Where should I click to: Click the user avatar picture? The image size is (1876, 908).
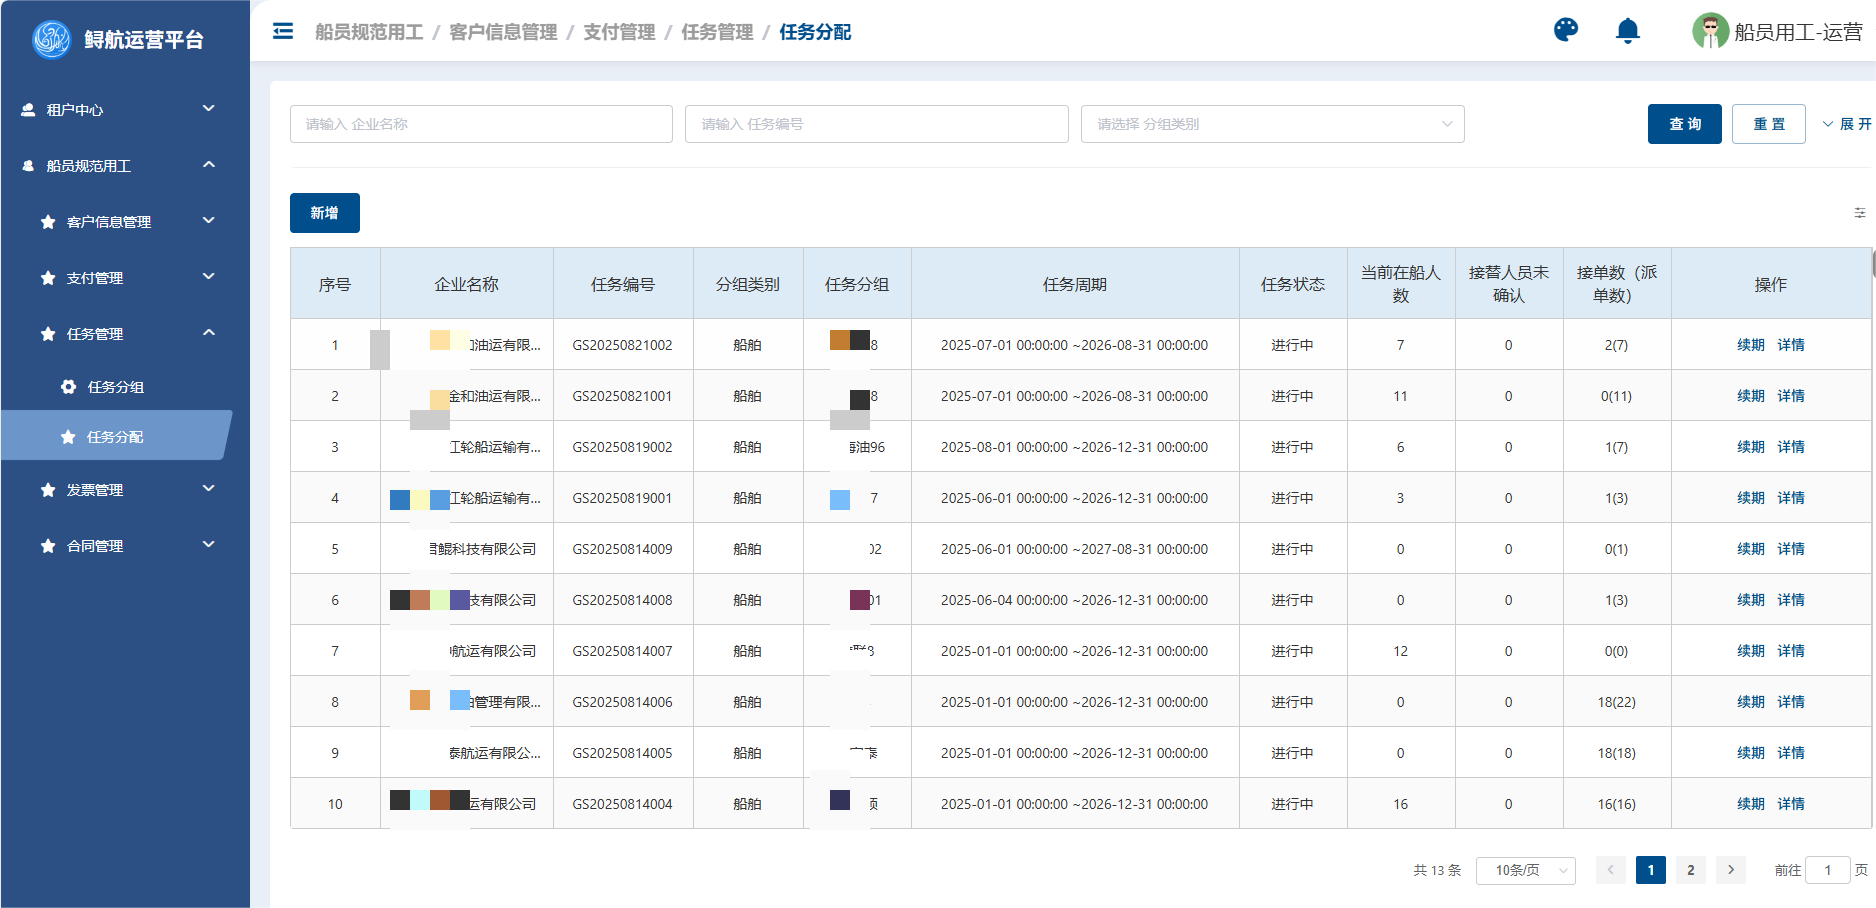coord(1709,31)
